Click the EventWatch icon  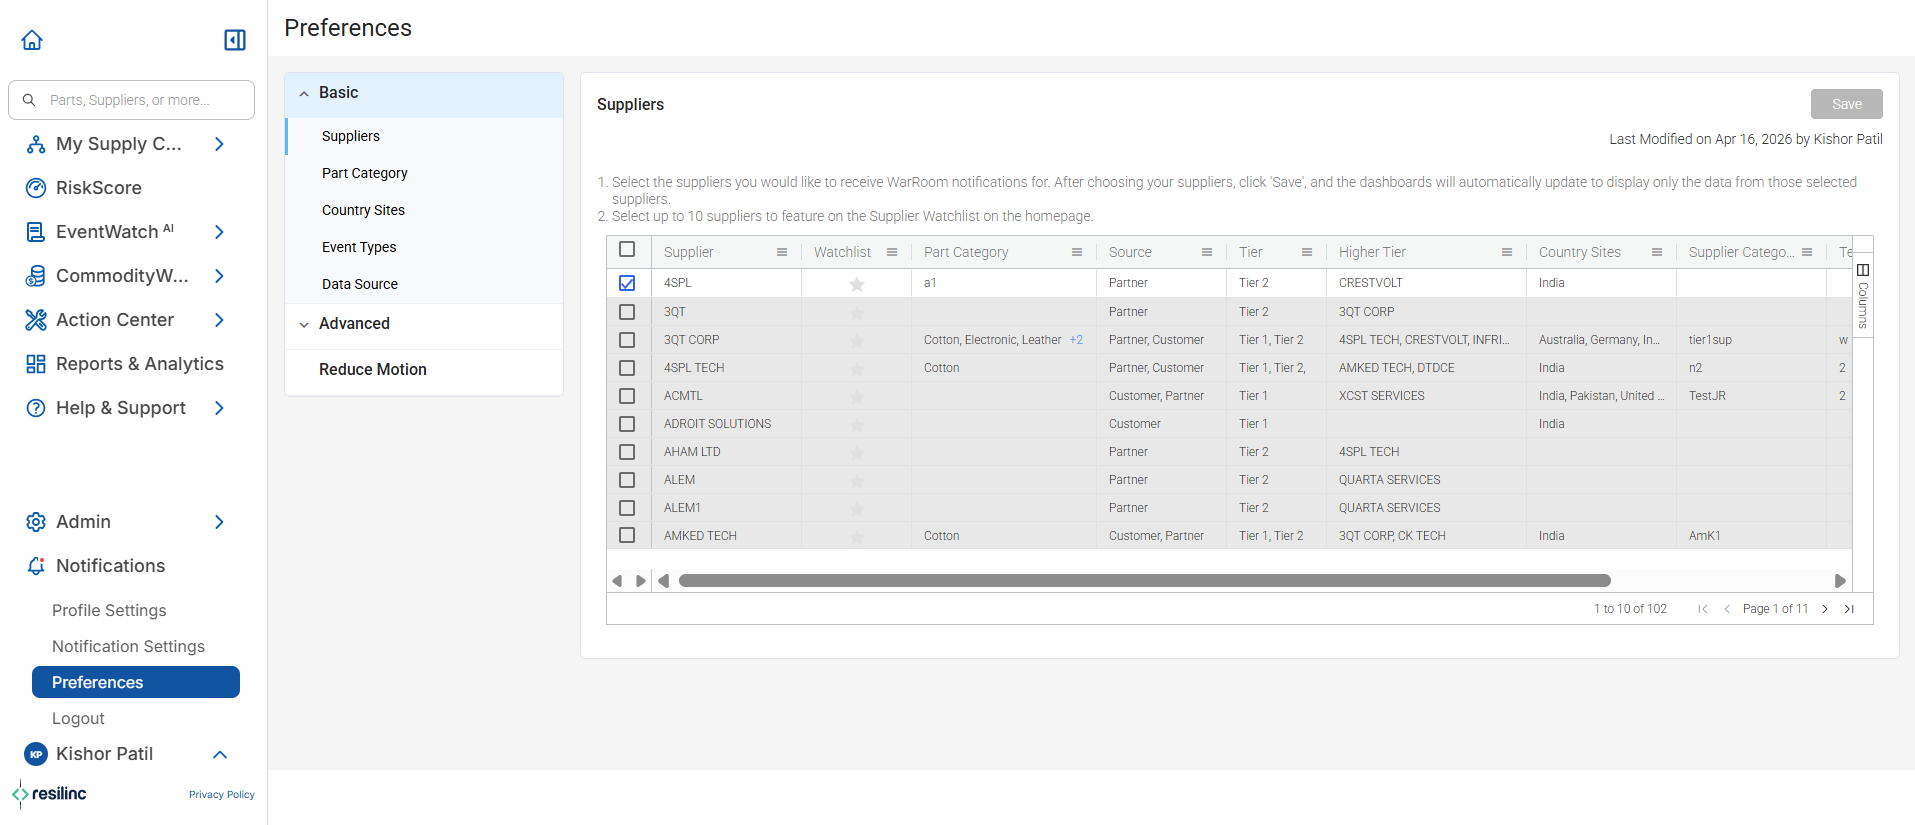point(36,232)
